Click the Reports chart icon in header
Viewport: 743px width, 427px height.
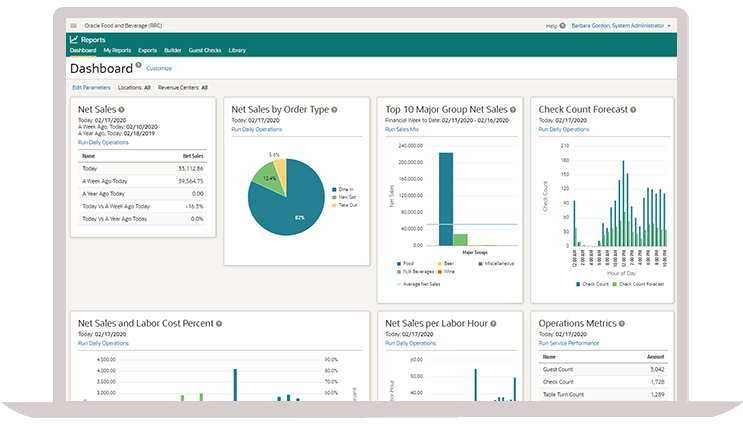click(74, 40)
